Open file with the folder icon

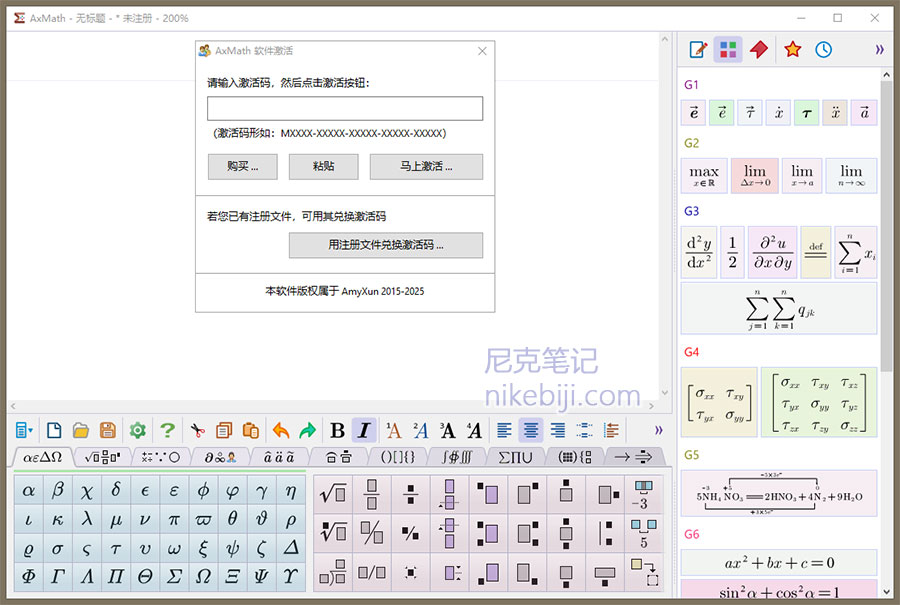tap(81, 430)
